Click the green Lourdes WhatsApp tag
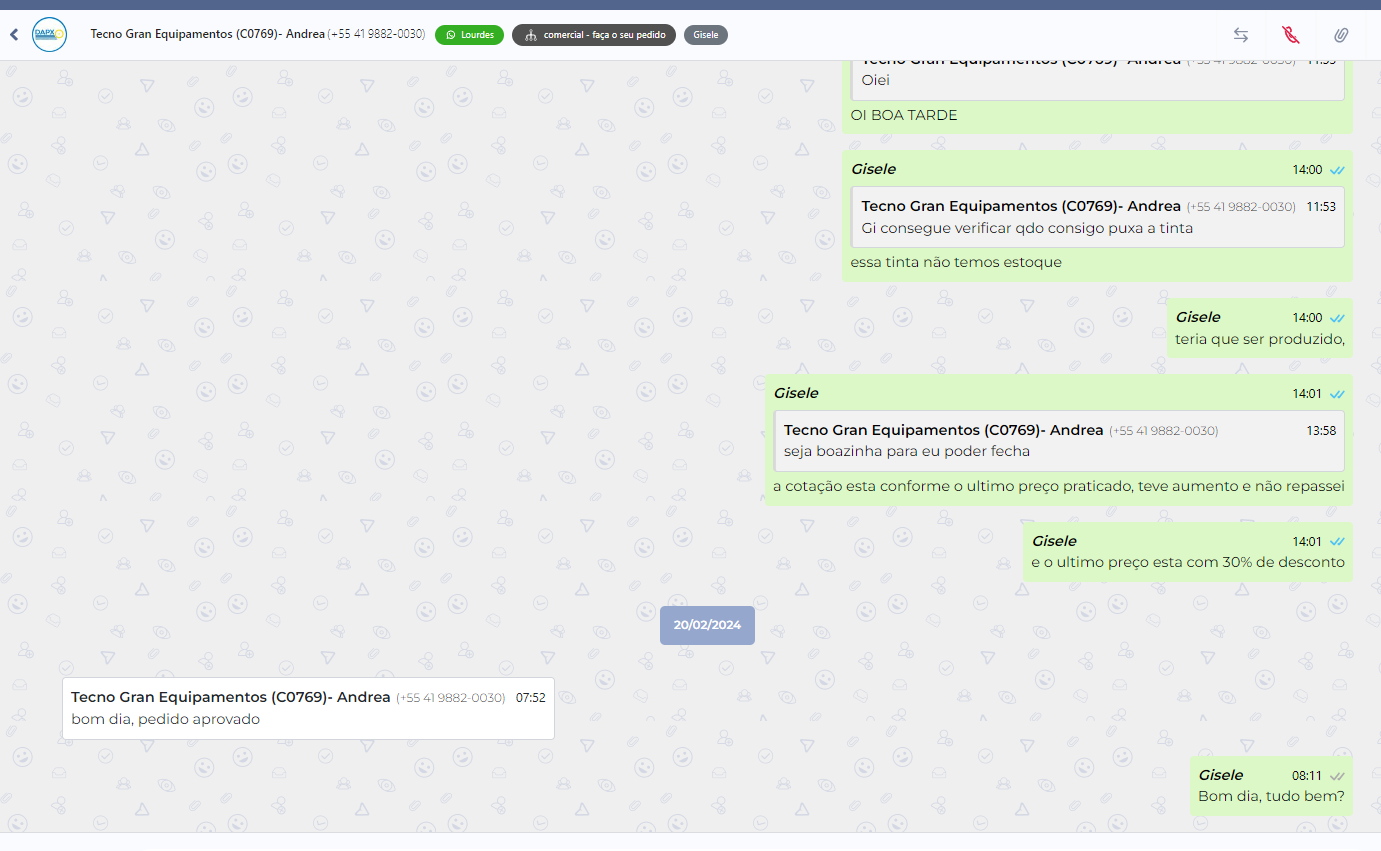 tap(469, 35)
